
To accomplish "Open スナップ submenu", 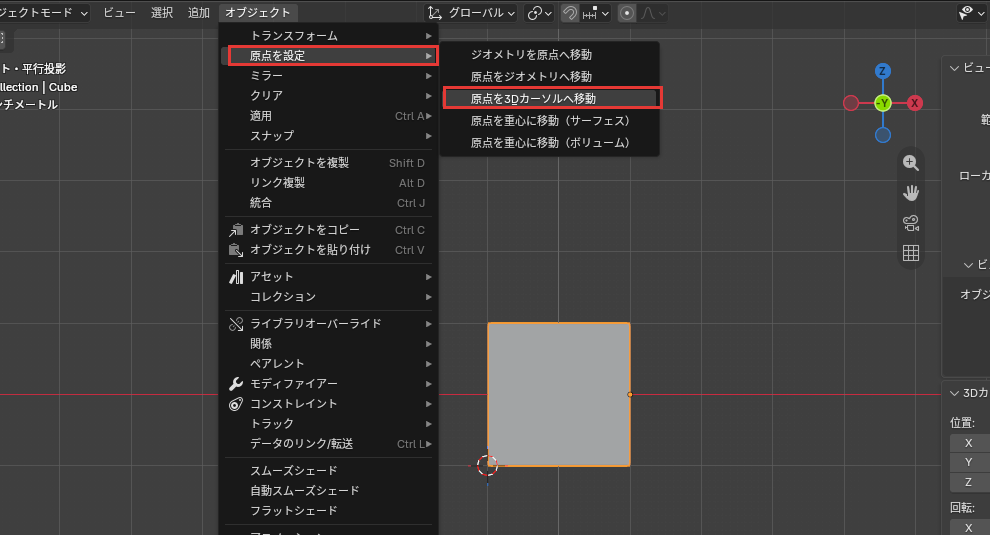I will (x=329, y=136).
